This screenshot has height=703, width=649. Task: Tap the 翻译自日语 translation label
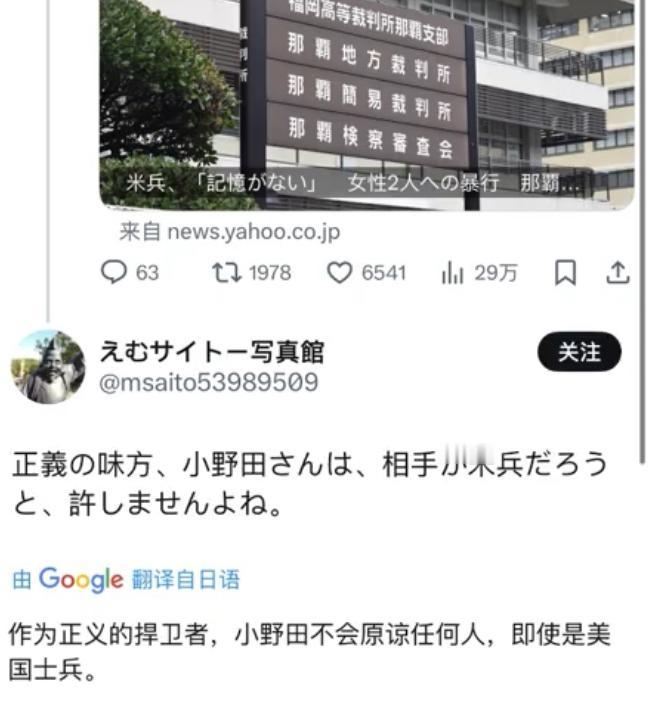point(186,579)
